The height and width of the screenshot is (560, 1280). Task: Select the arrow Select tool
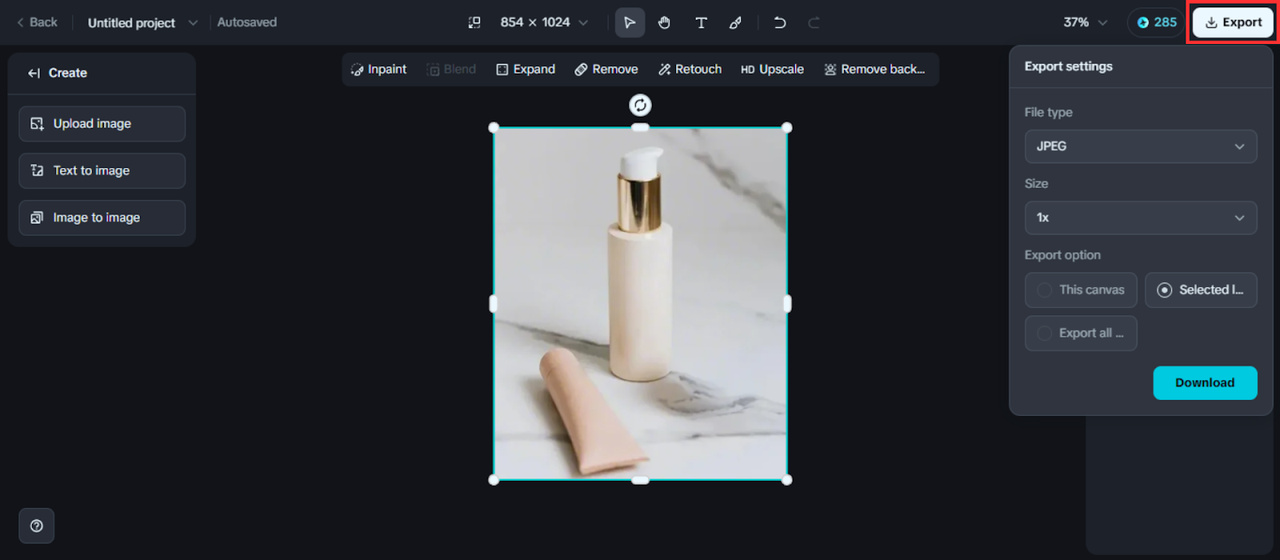click(630, 22)
